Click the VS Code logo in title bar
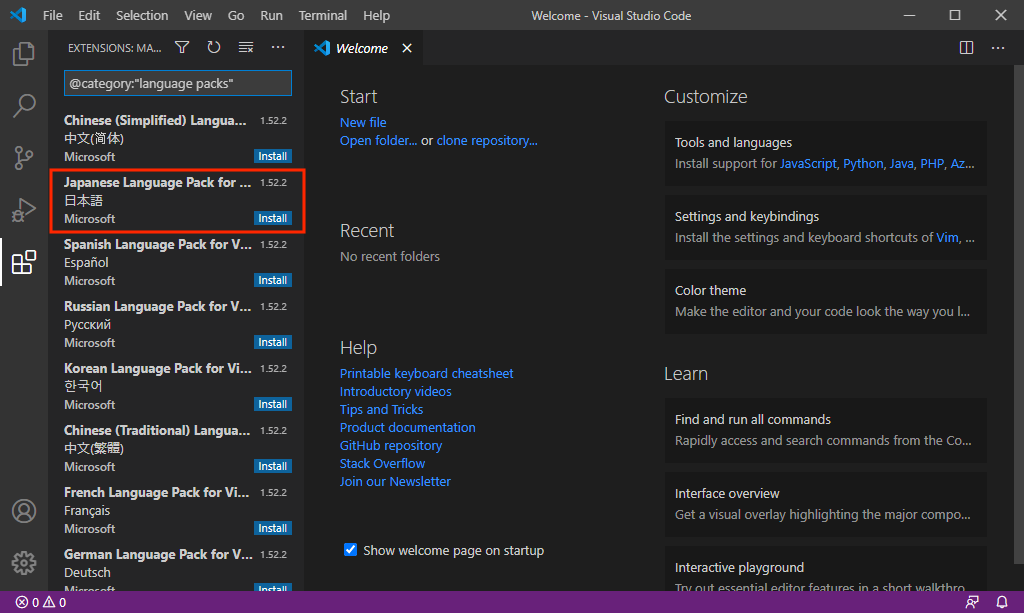Image resolution: width=1024 pixels, height=613 pixels. pos(18,15)
